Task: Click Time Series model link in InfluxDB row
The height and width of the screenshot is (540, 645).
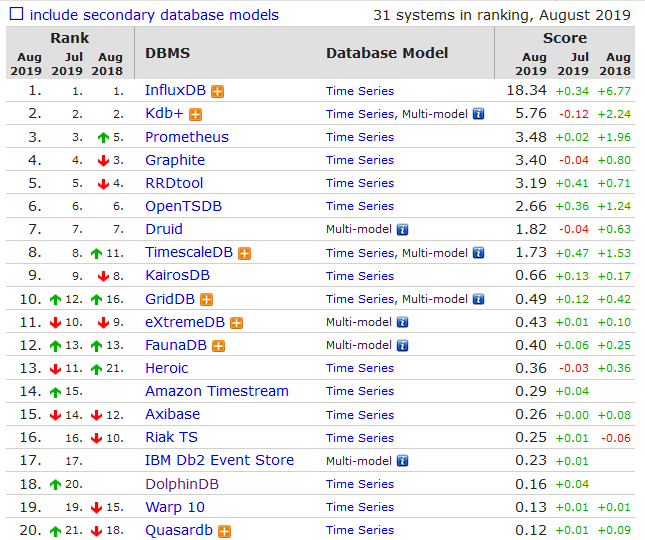Action: click(x=360, y=91)
